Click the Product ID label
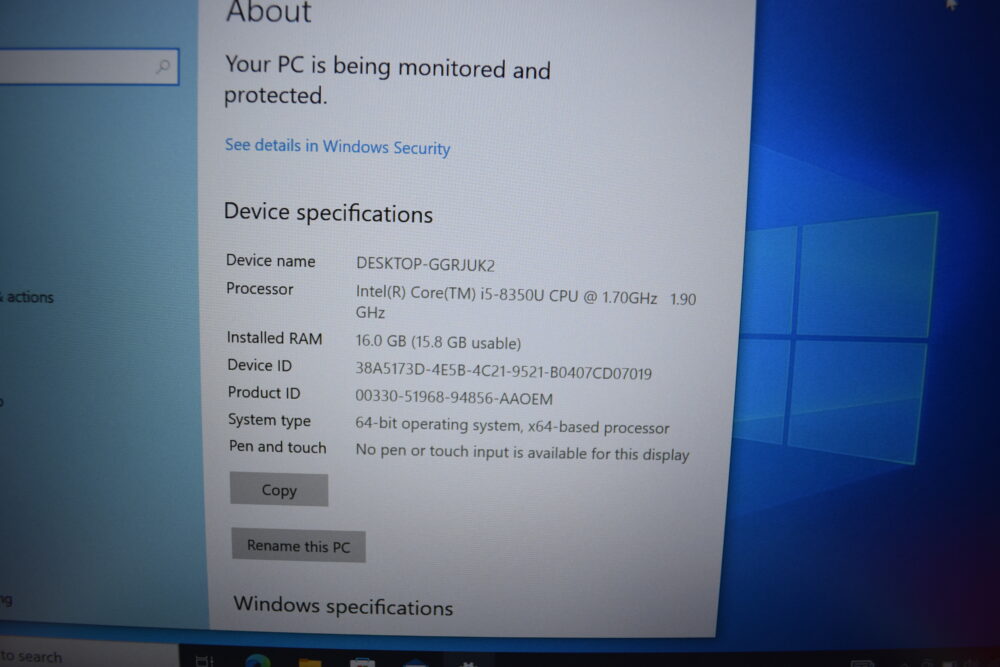This screenshot has width=1000, height=667. point(263,393)
